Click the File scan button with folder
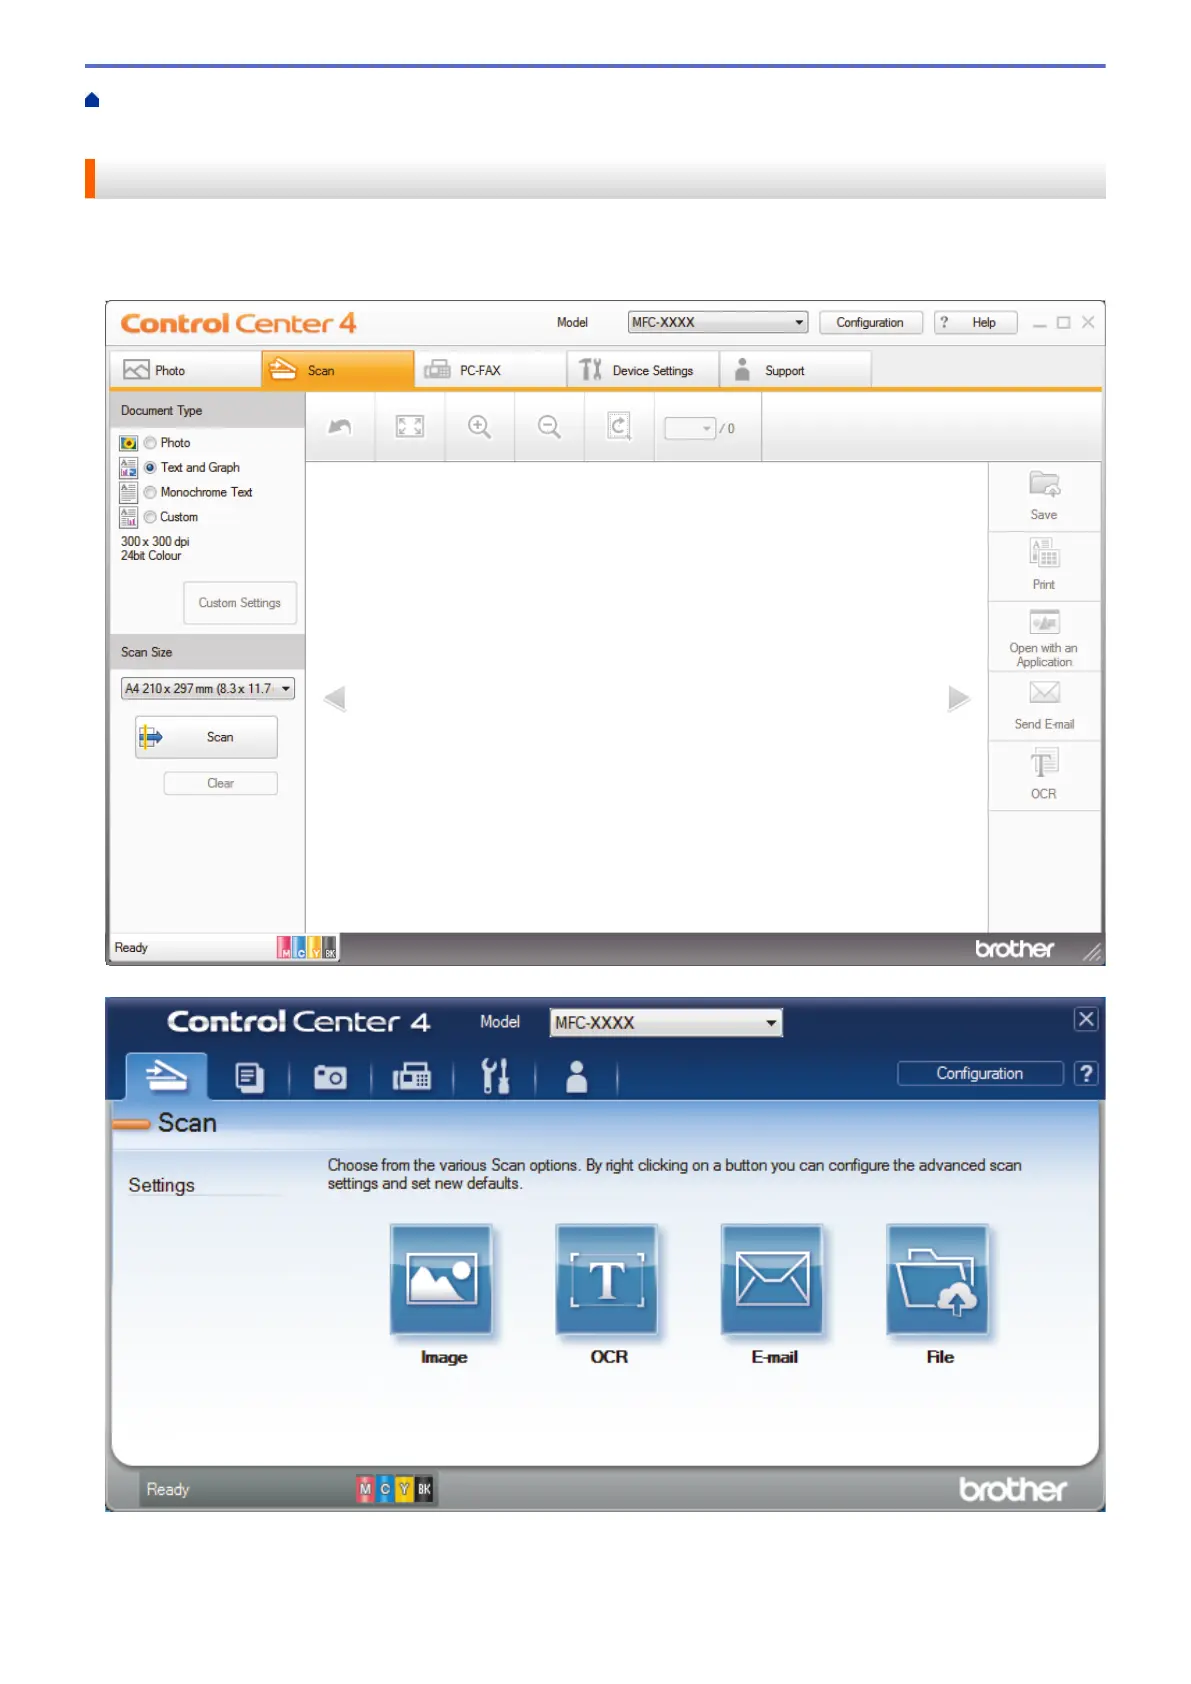 [x=938, y=1280]
